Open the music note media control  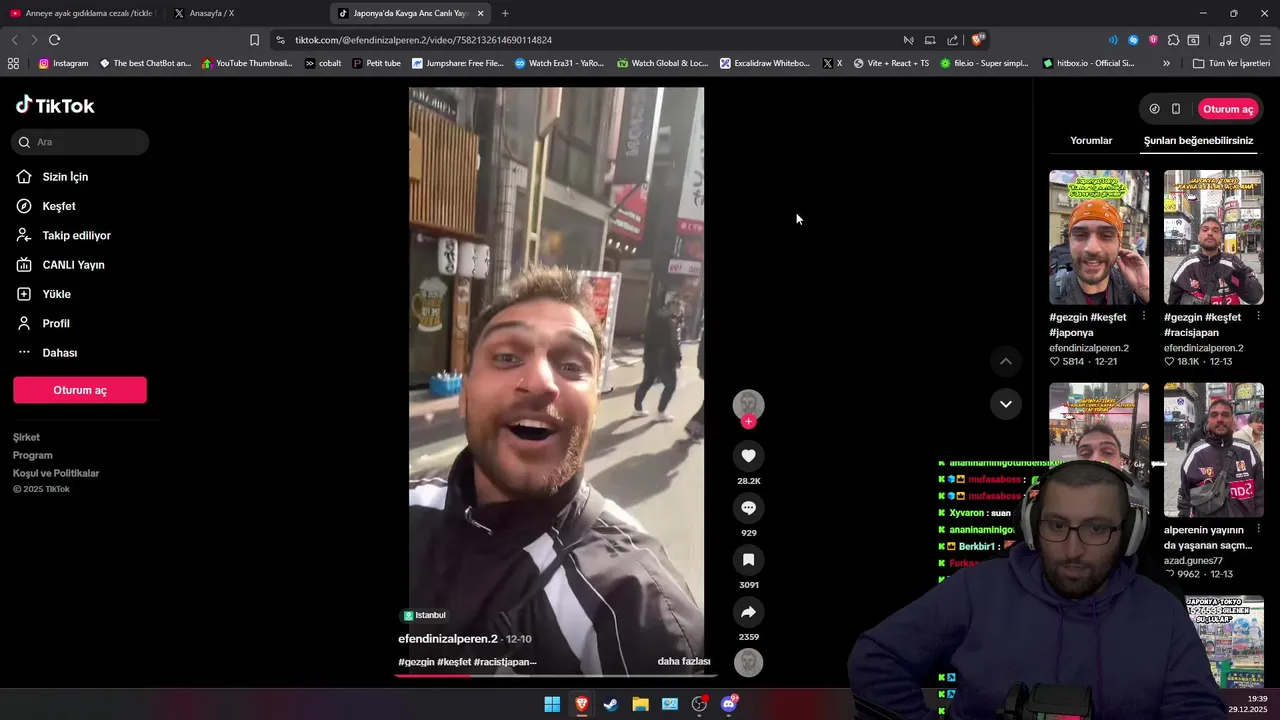coord(1225,40)
